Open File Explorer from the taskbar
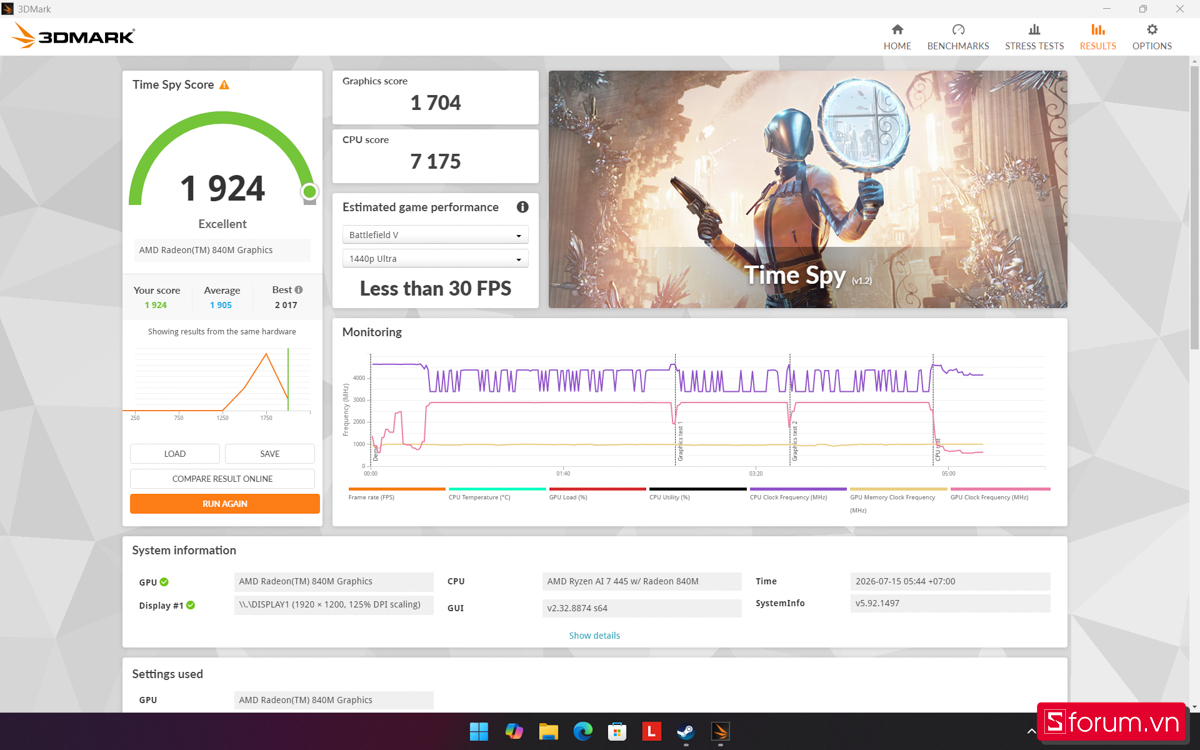 pos(548,731)
